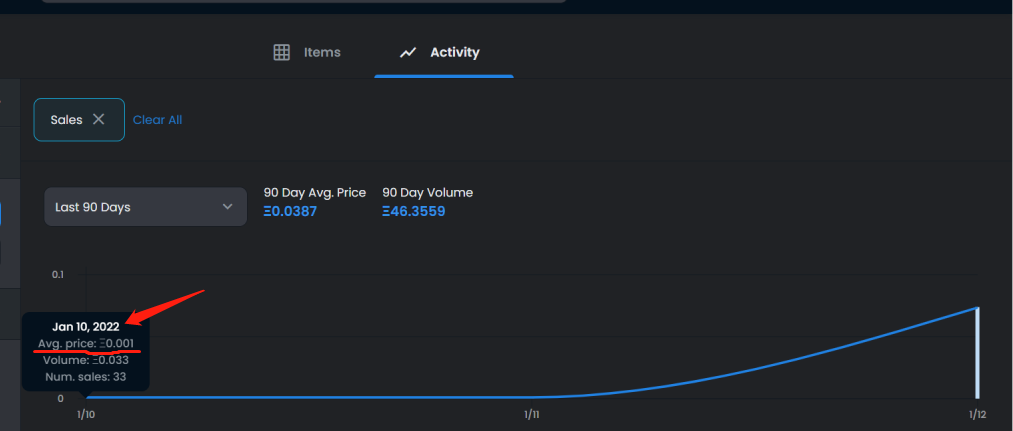Click the Clear All link
Image resolution: width=1013 pixels, height=431 pixels.
[157, 120]
